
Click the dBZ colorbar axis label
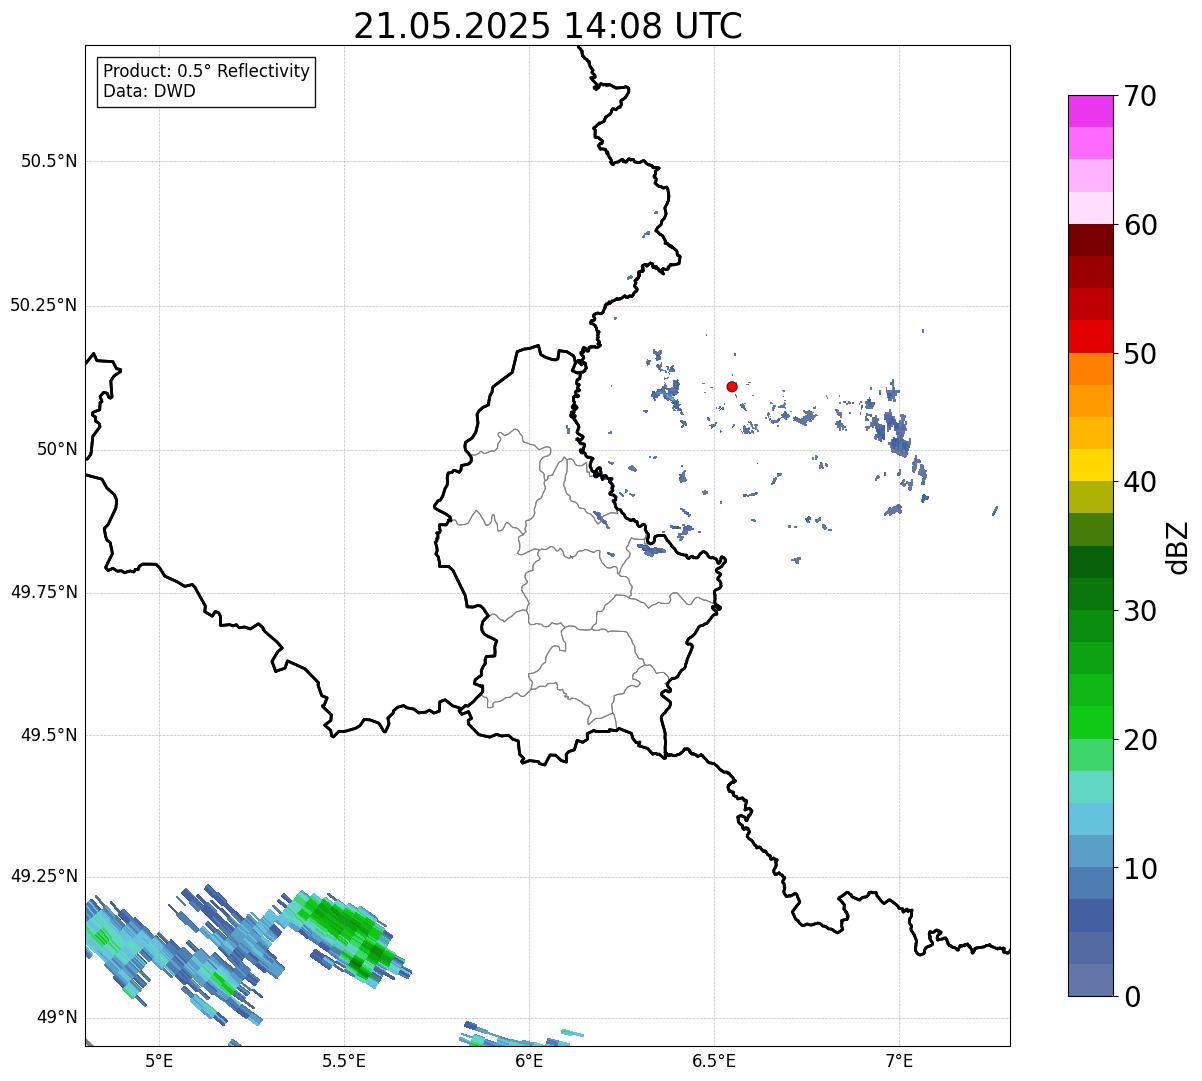click(1178, 546)
